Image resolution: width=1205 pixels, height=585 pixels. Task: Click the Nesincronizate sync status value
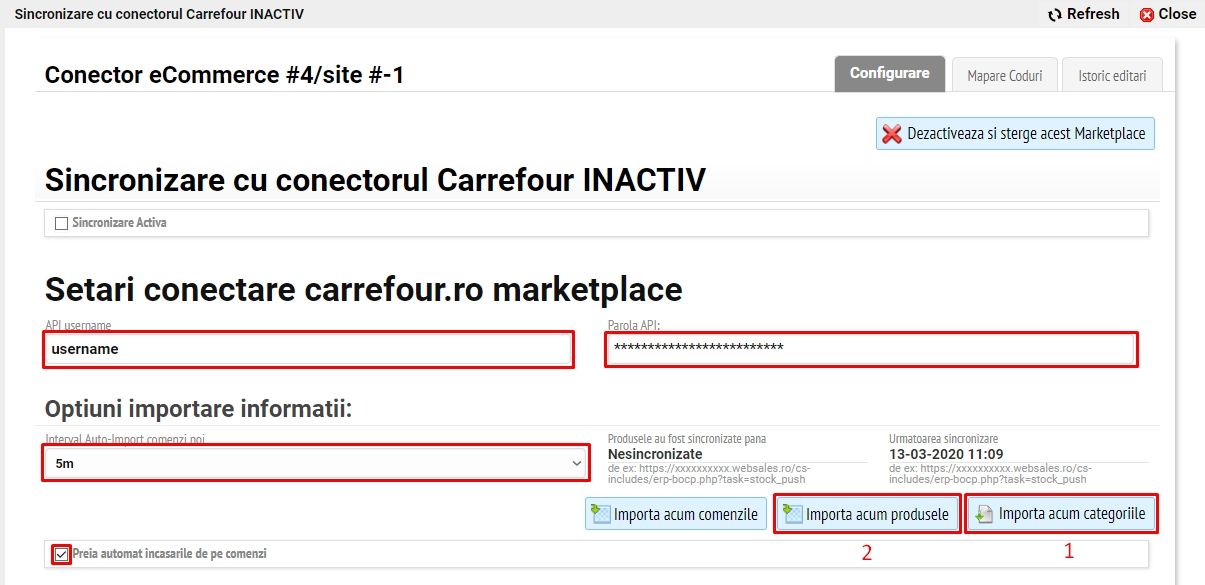[654, 454]
